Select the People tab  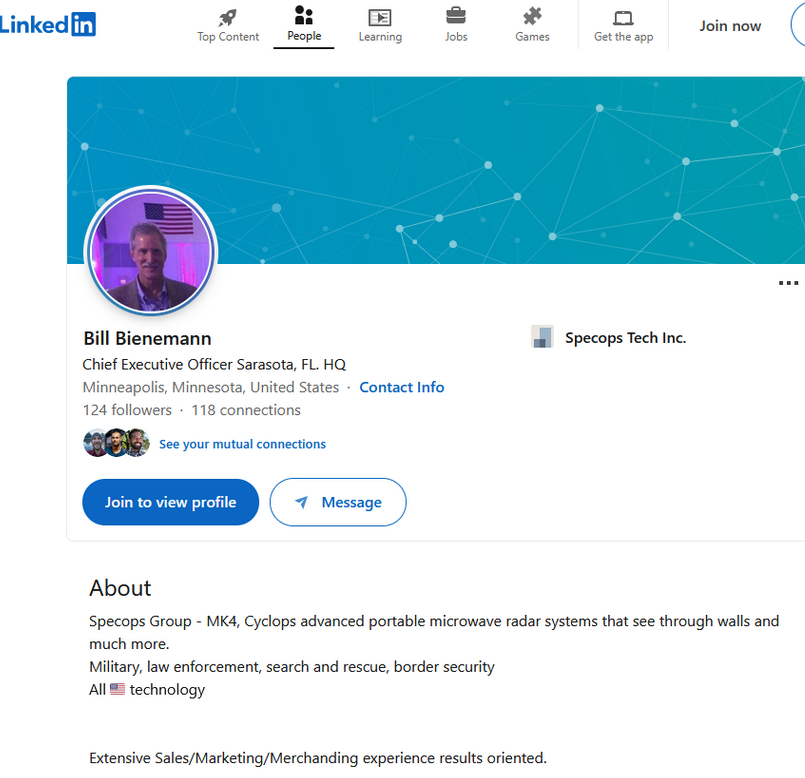(x=304, y=24)
